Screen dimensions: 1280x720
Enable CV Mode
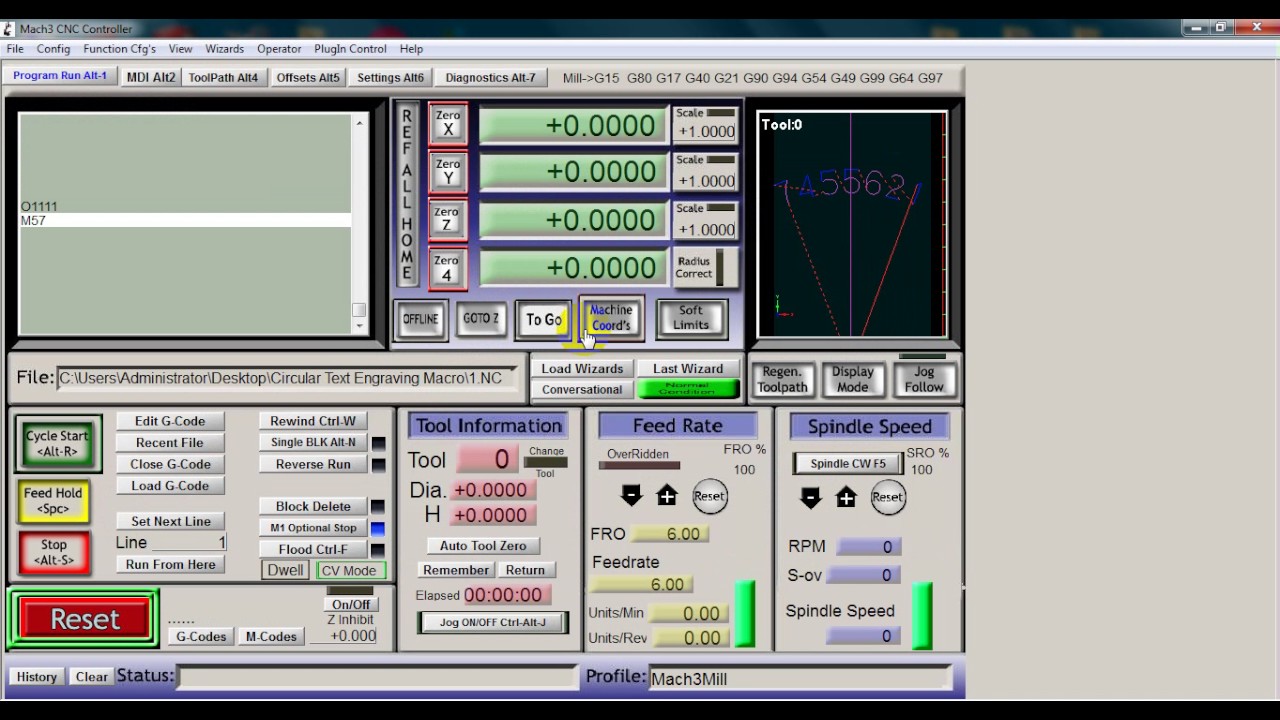349,570
